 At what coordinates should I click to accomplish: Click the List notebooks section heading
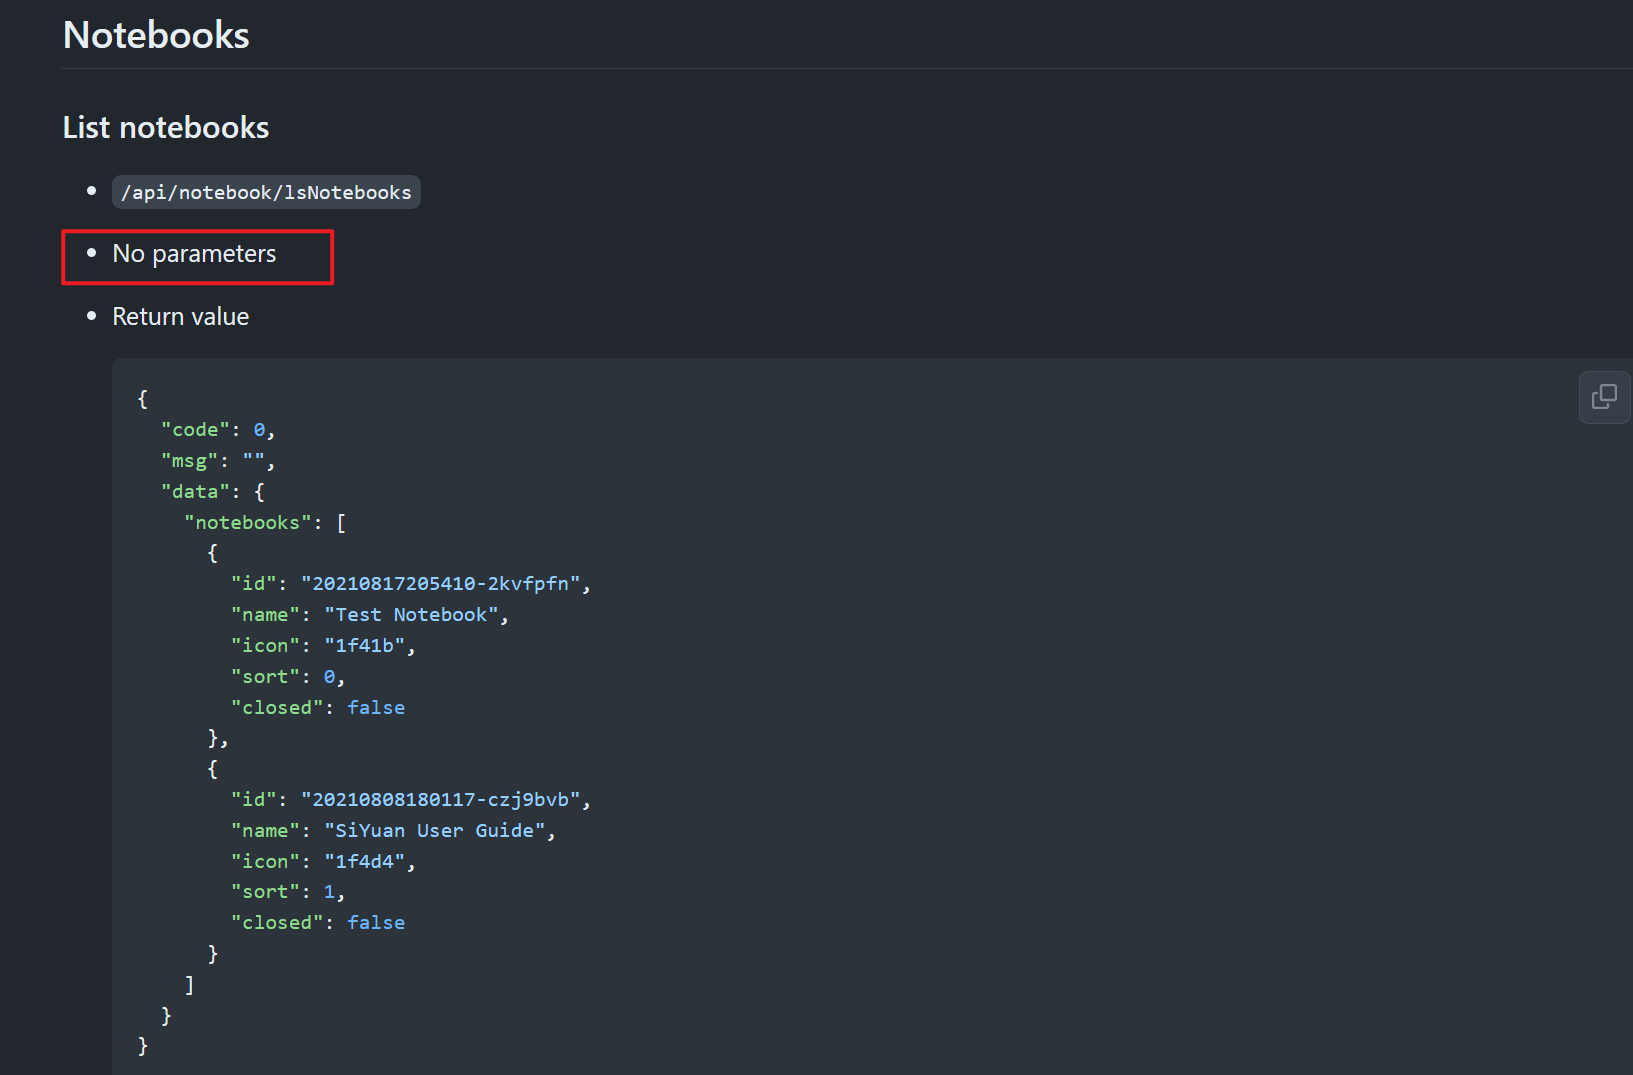[165, 127]
